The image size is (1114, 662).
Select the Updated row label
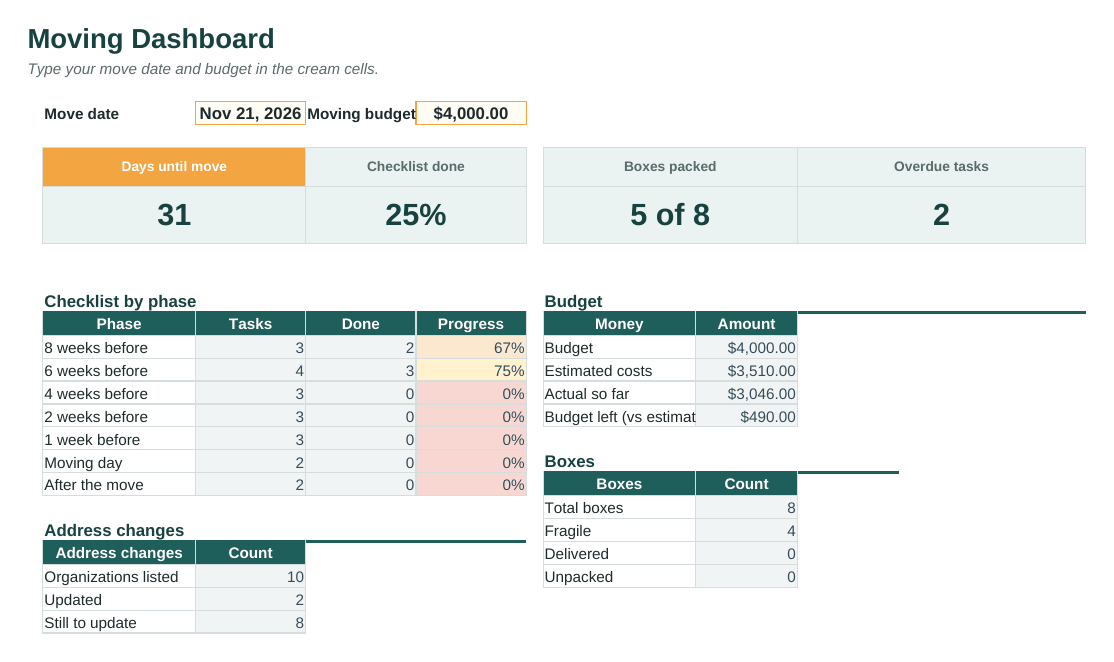pos(119,600)
